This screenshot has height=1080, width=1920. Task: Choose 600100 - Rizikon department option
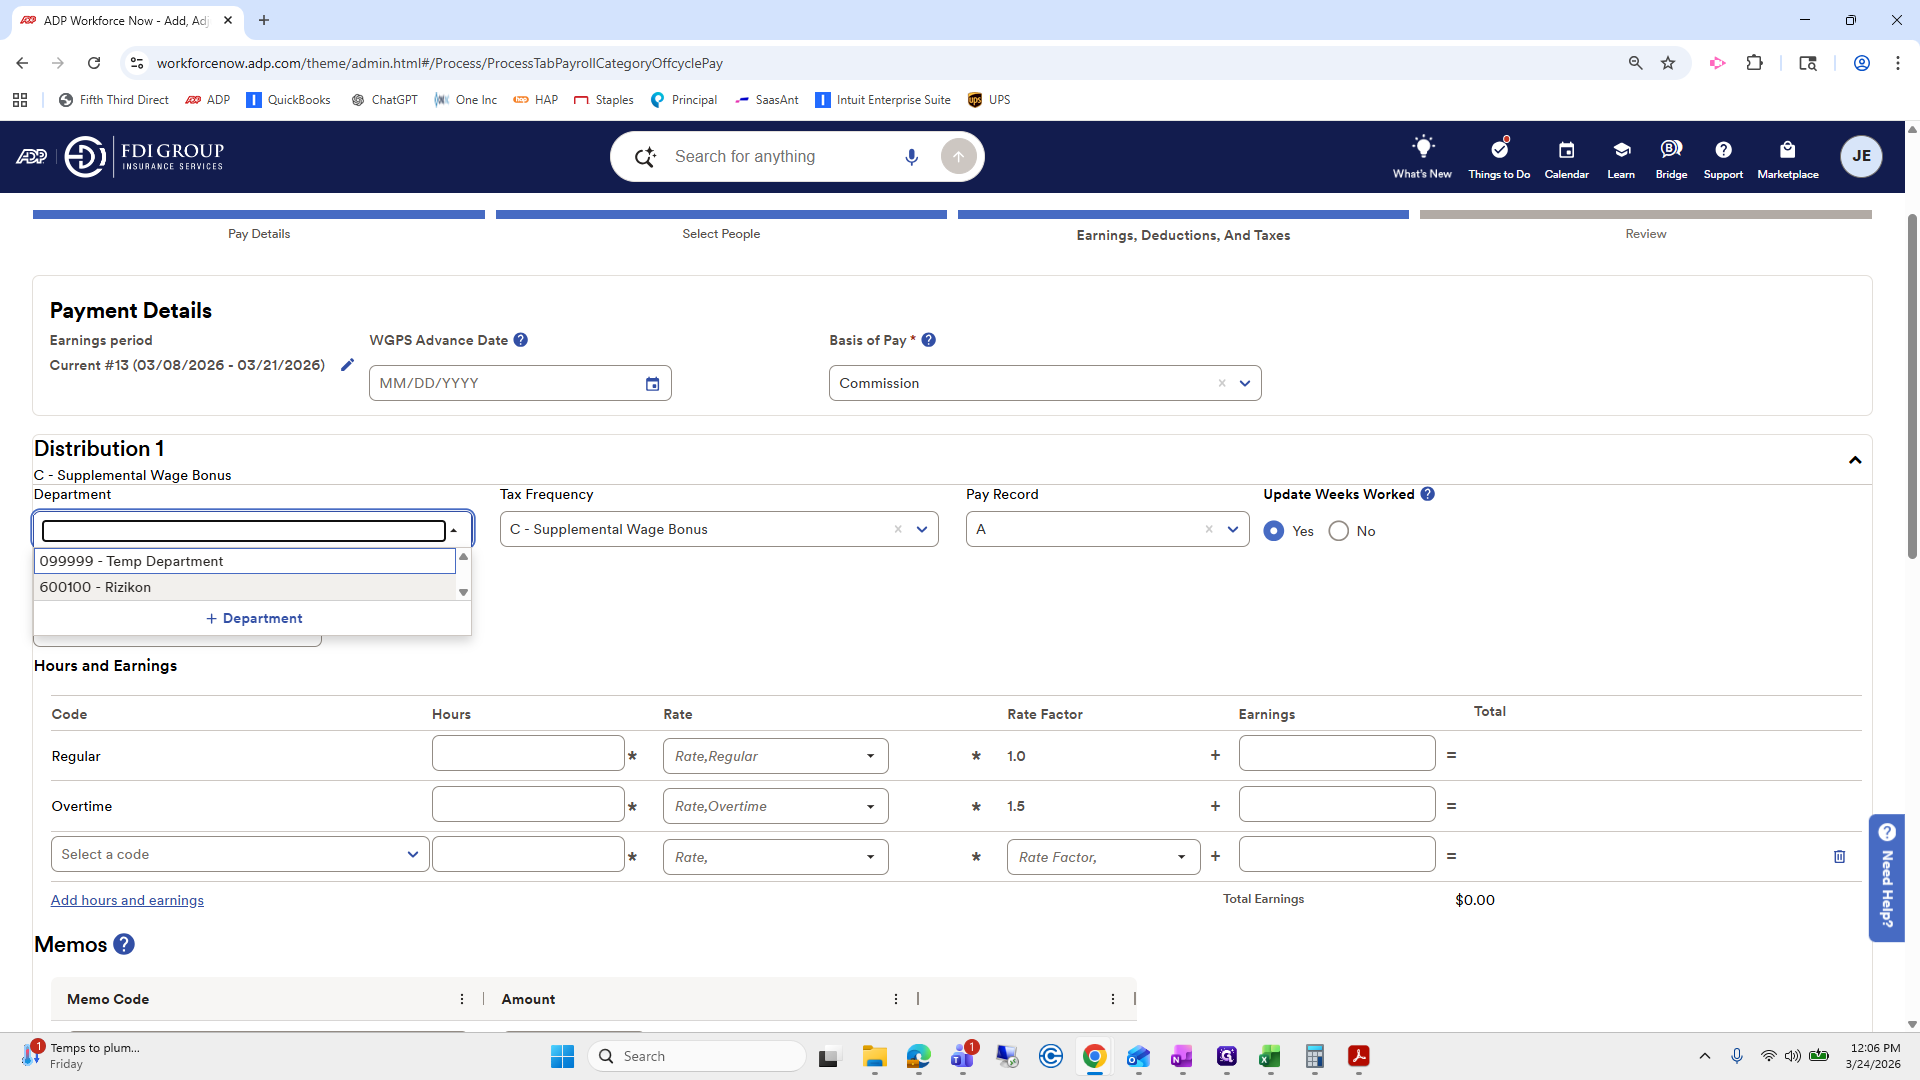[x=95, y=587]
